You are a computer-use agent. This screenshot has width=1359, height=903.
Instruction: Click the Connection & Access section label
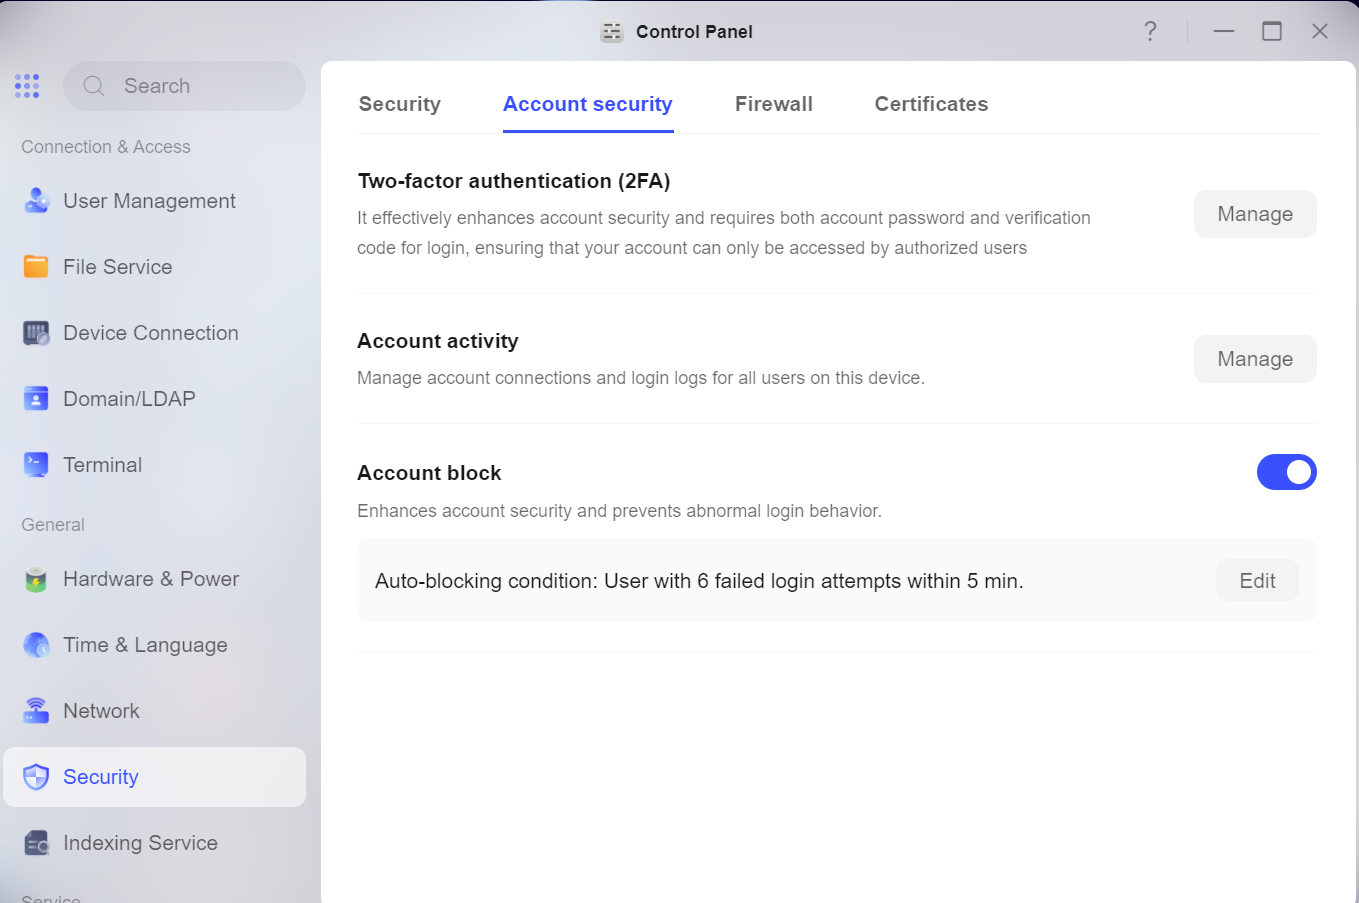tap(106, 147)
